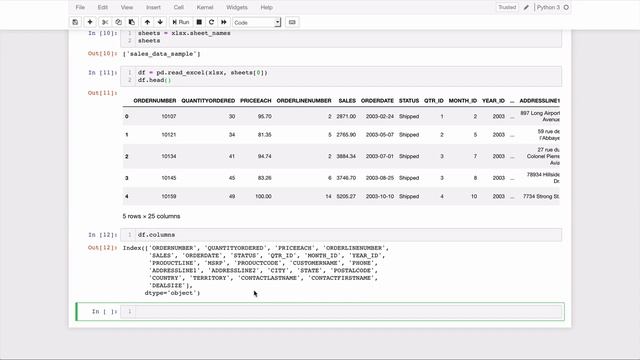The width and height of the screenshot is (640, 360).
Task: Click order number 10107 cell
Action: [169, 116]
